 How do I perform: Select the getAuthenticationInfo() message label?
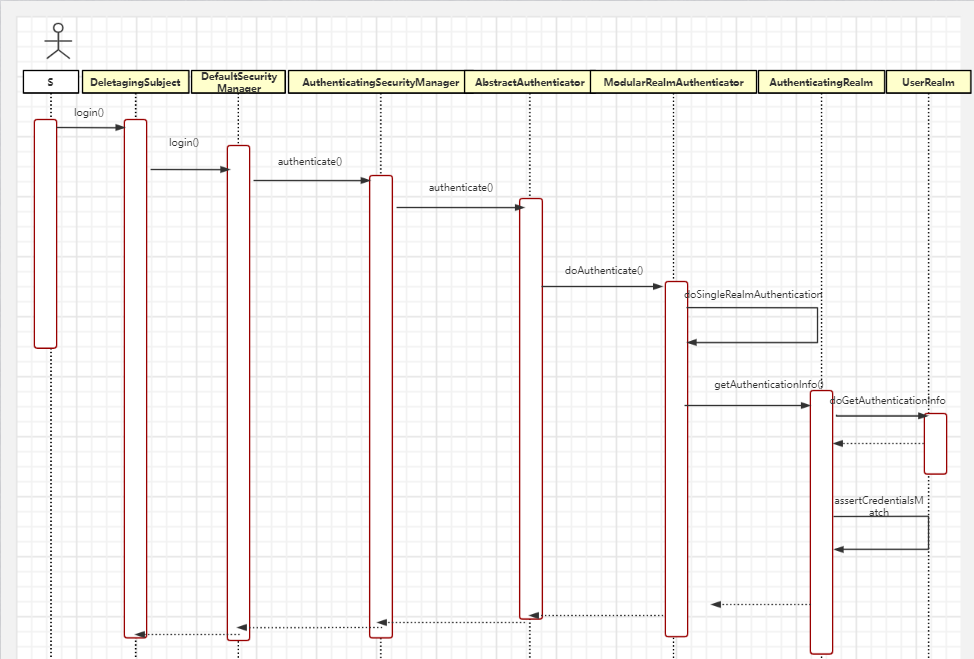click(x=768, y=384)
